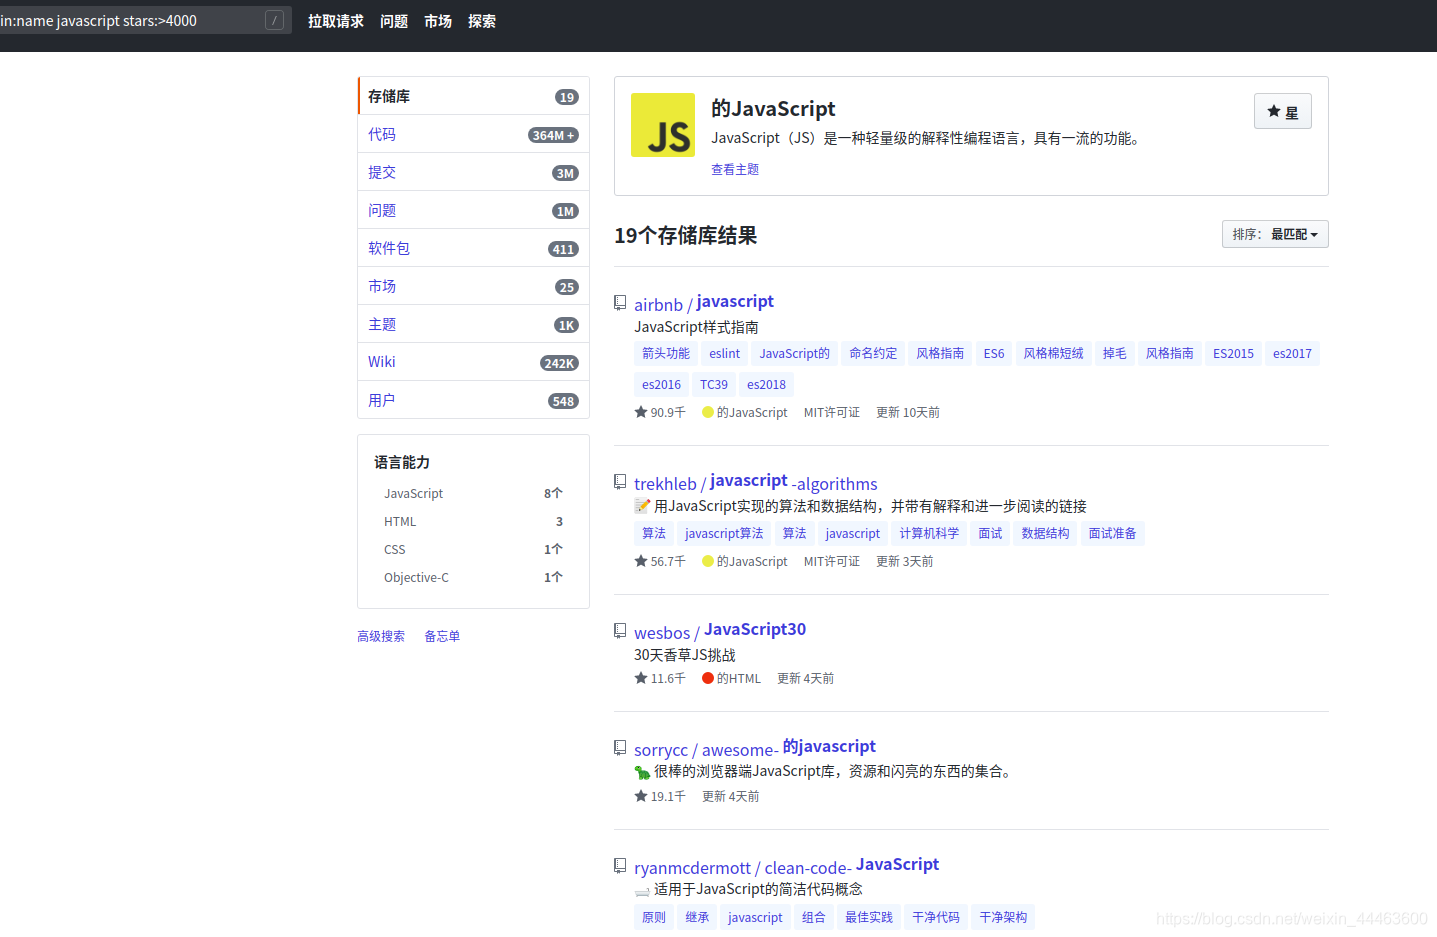Click the 干净代码 topic tag
The height and width of the screenshot is (937, 1437).
[936, 917]
